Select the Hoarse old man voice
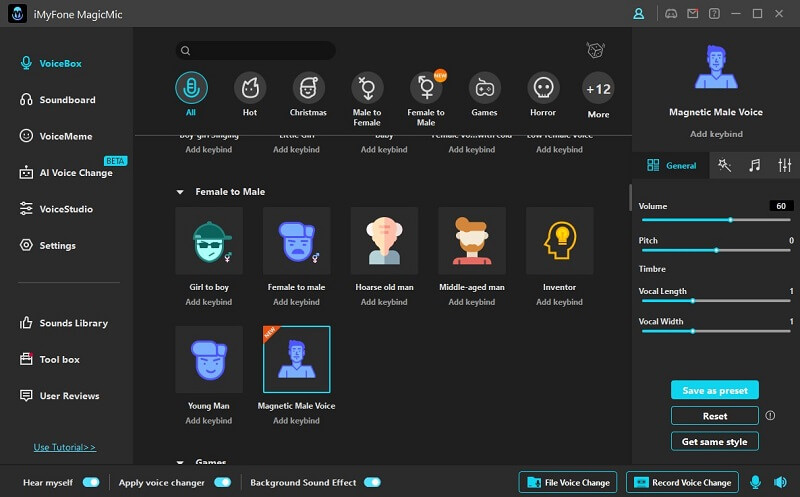 pos(384,241)
